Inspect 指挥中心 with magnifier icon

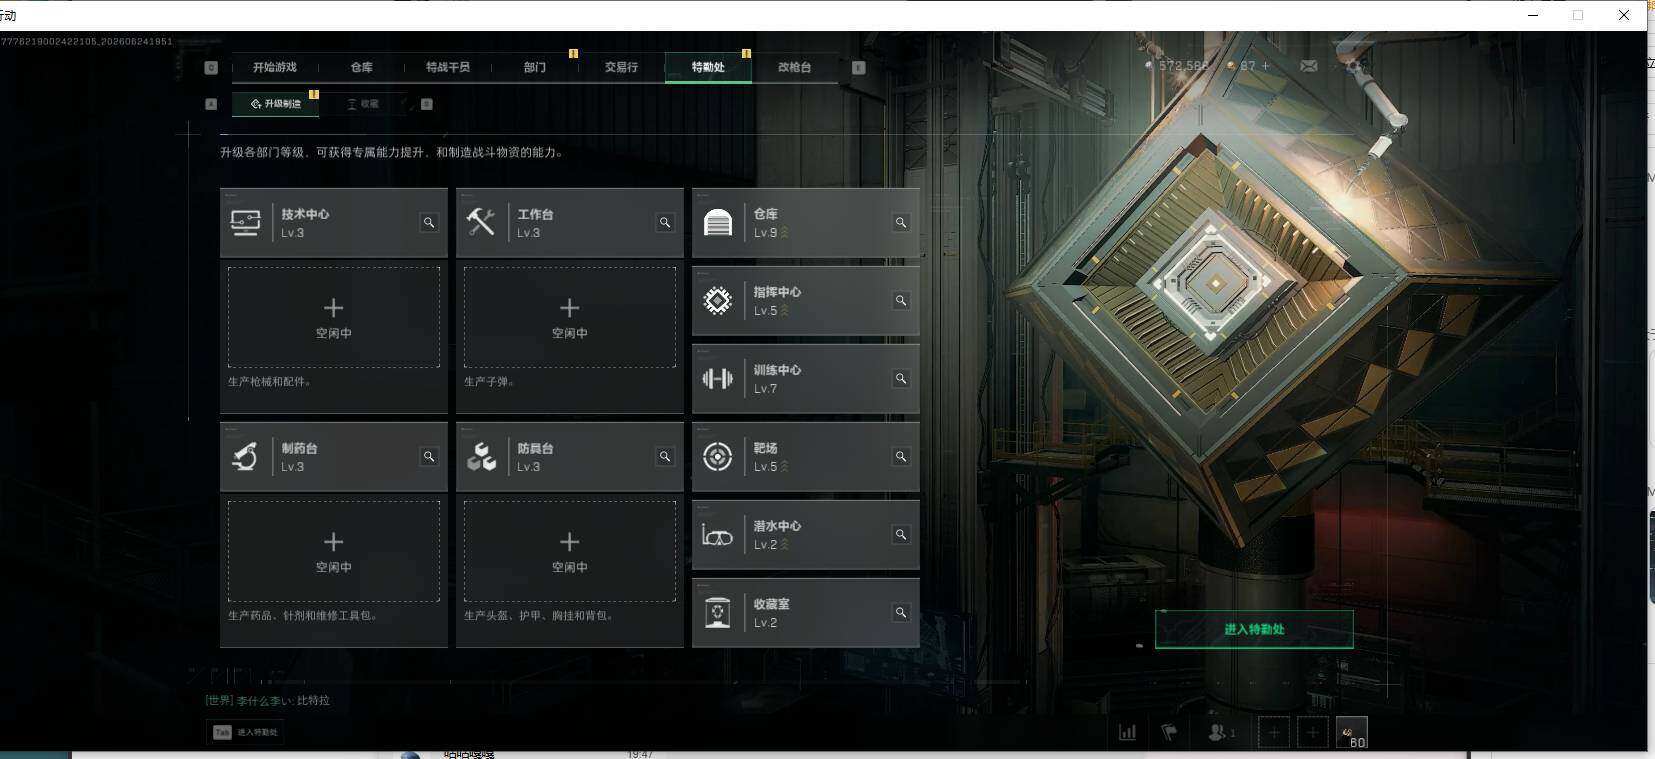pyautogui.click(x=901, y=301)
